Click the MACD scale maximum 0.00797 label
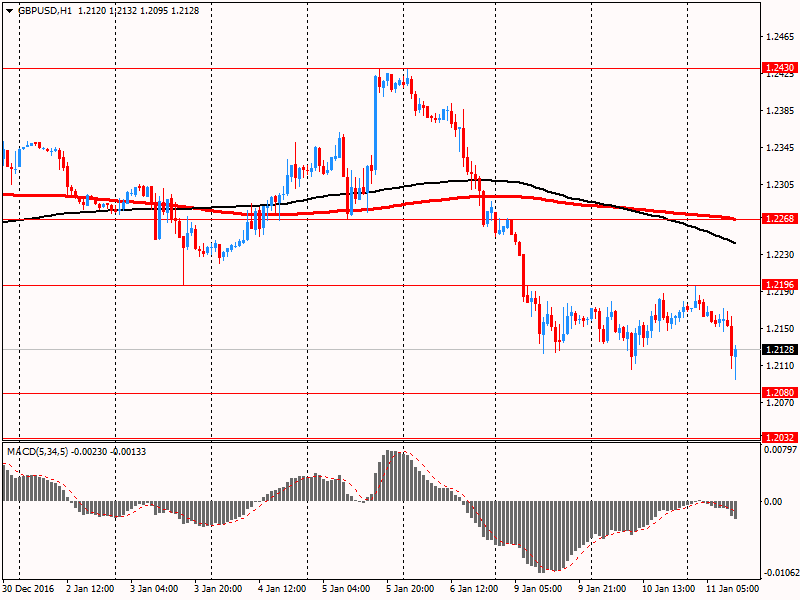Image resolution: width=800 pixels, height=600 pixels. (x=779, y=450)
